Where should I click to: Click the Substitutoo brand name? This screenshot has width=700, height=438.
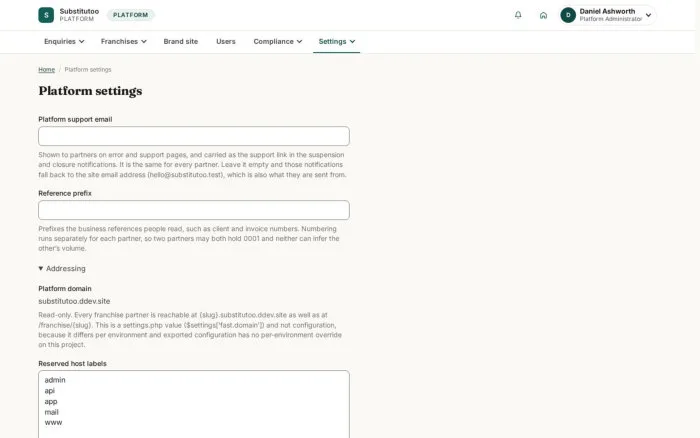[x=79, y=11]
